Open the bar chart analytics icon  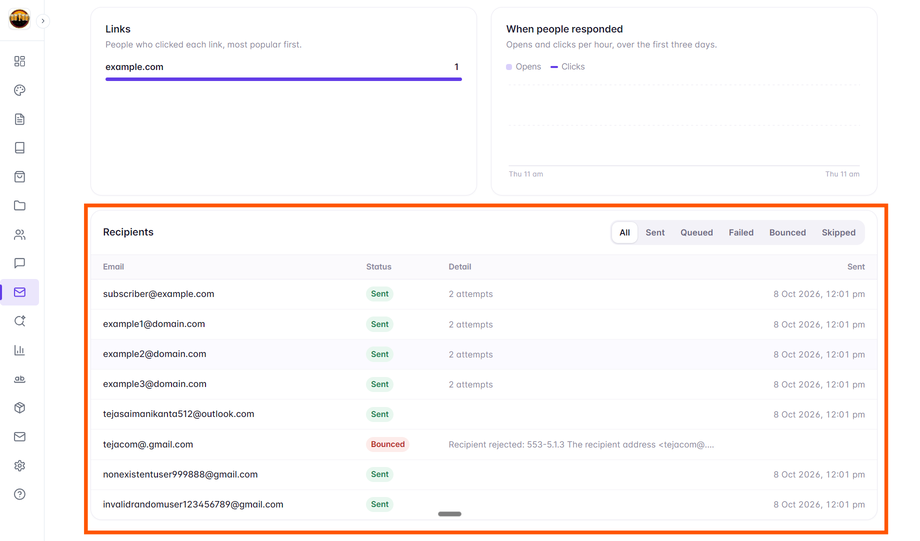[19, 350]
